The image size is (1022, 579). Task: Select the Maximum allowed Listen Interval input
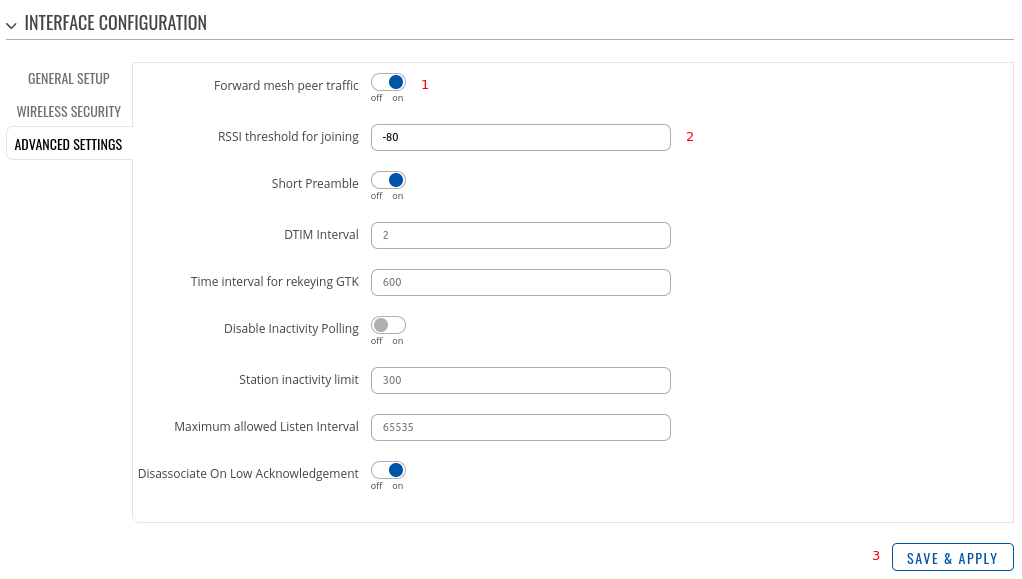[521, 427]
